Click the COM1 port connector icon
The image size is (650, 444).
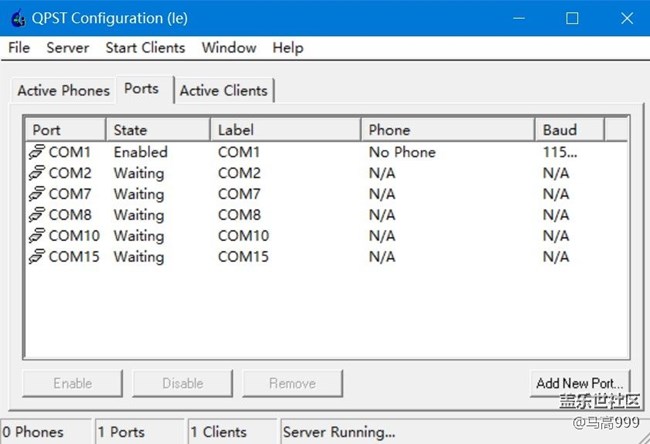click(37, 152)
